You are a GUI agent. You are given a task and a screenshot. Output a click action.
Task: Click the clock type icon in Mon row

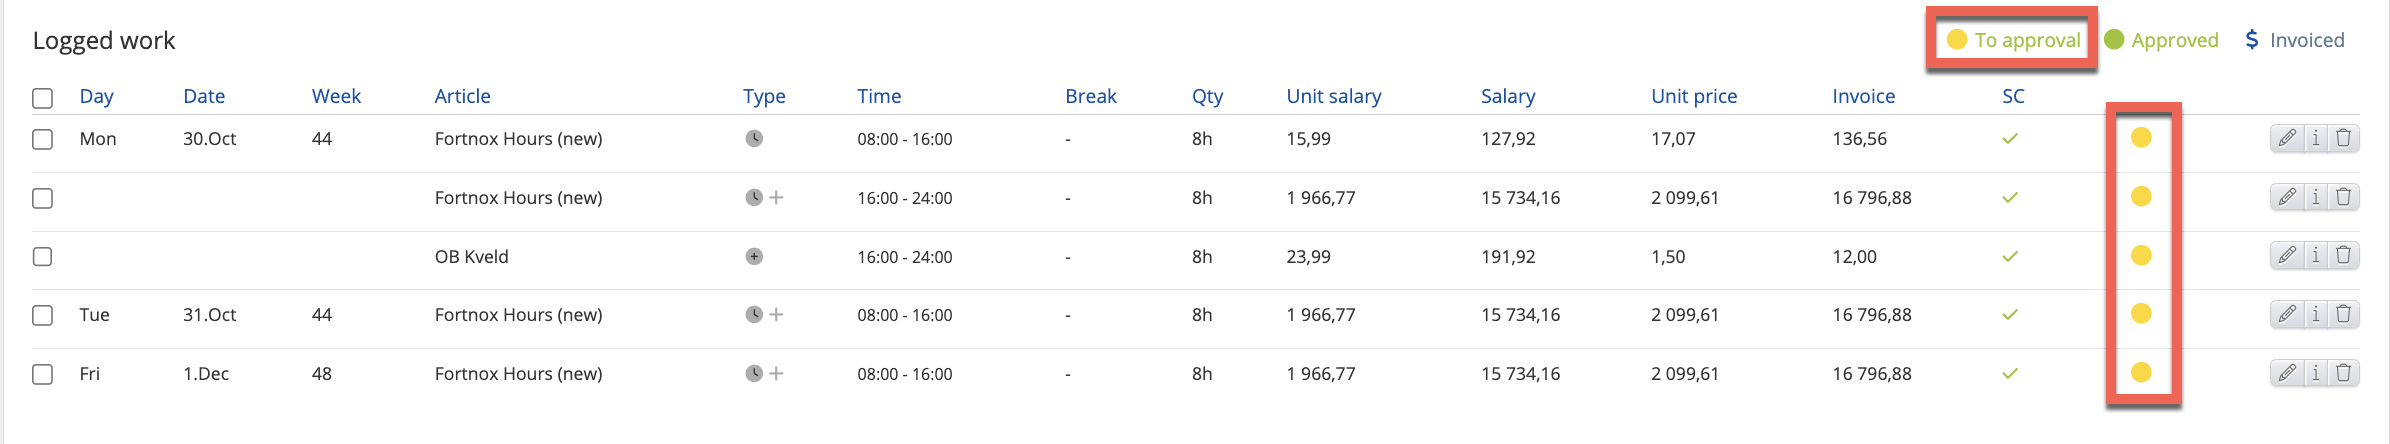754,138
